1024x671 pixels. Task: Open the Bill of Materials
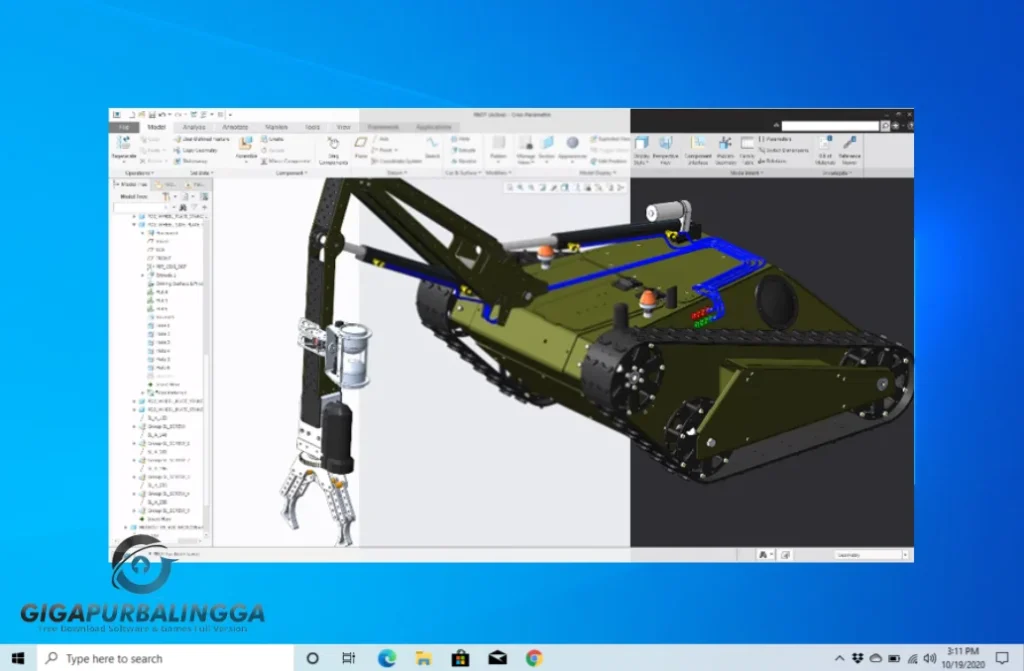click(826, 148)
